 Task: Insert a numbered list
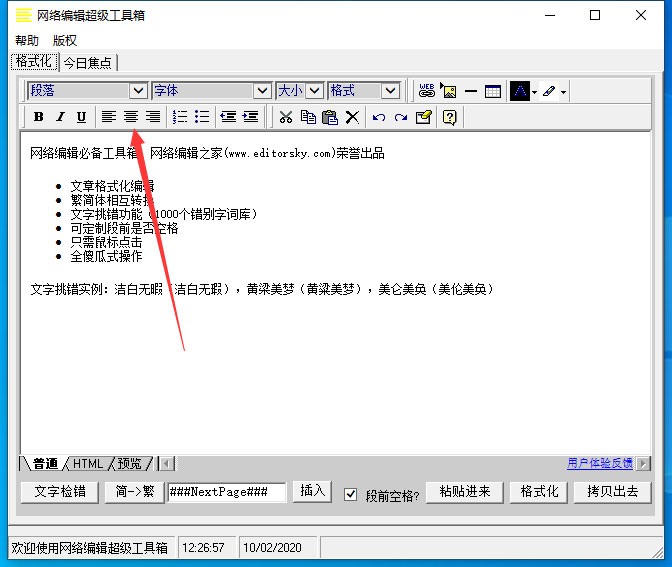[x=180, y=117]
